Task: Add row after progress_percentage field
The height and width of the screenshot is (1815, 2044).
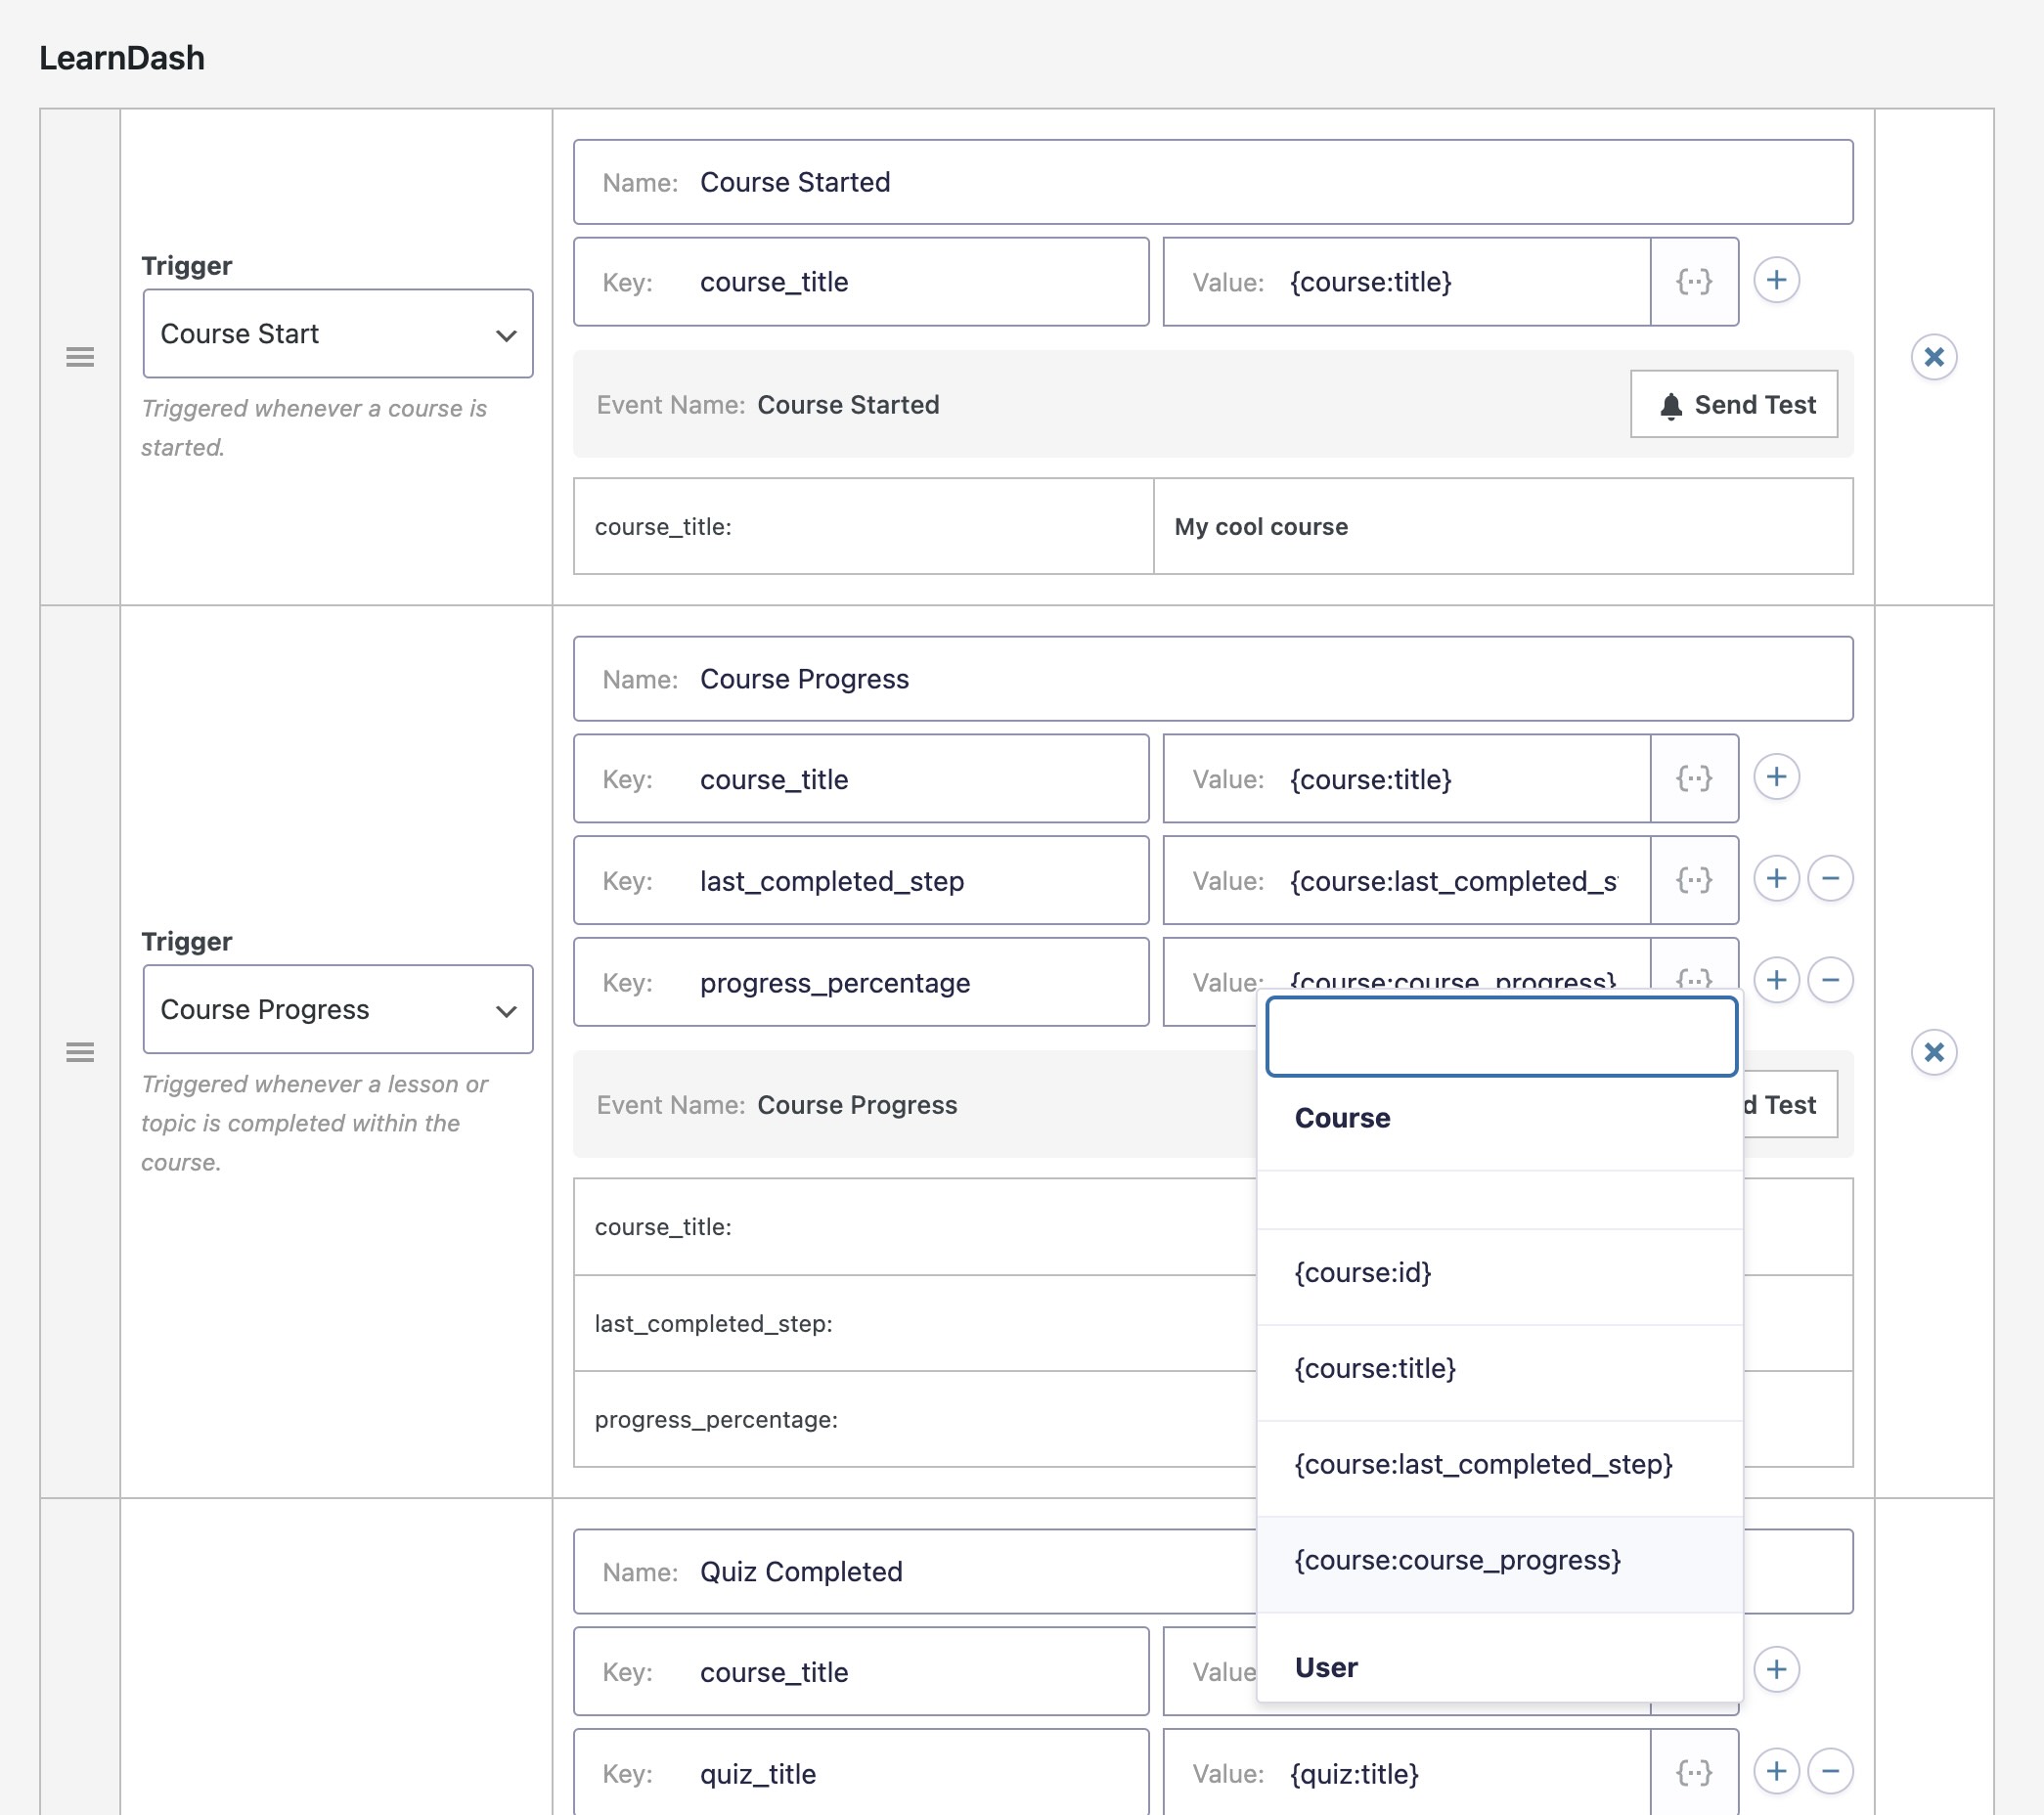Action: (x=1777, y=981)
